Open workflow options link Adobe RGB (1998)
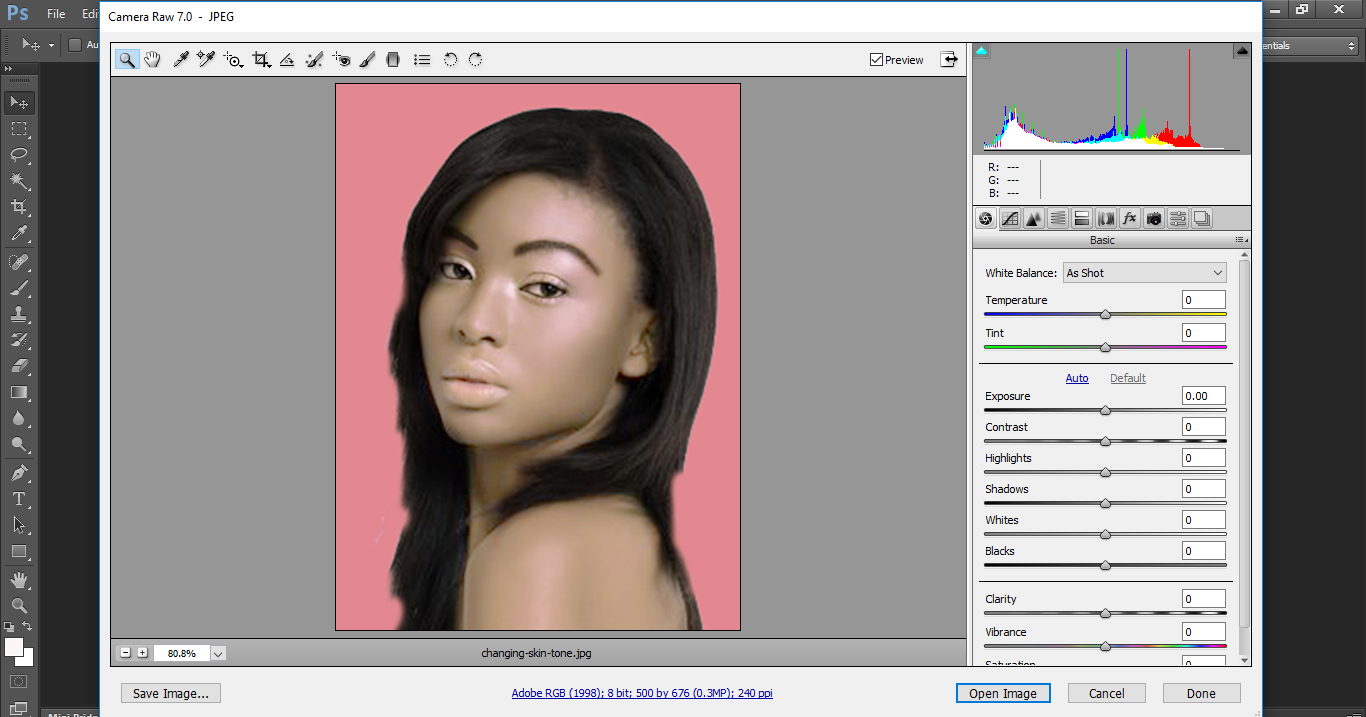 click(x=641, y=693)
